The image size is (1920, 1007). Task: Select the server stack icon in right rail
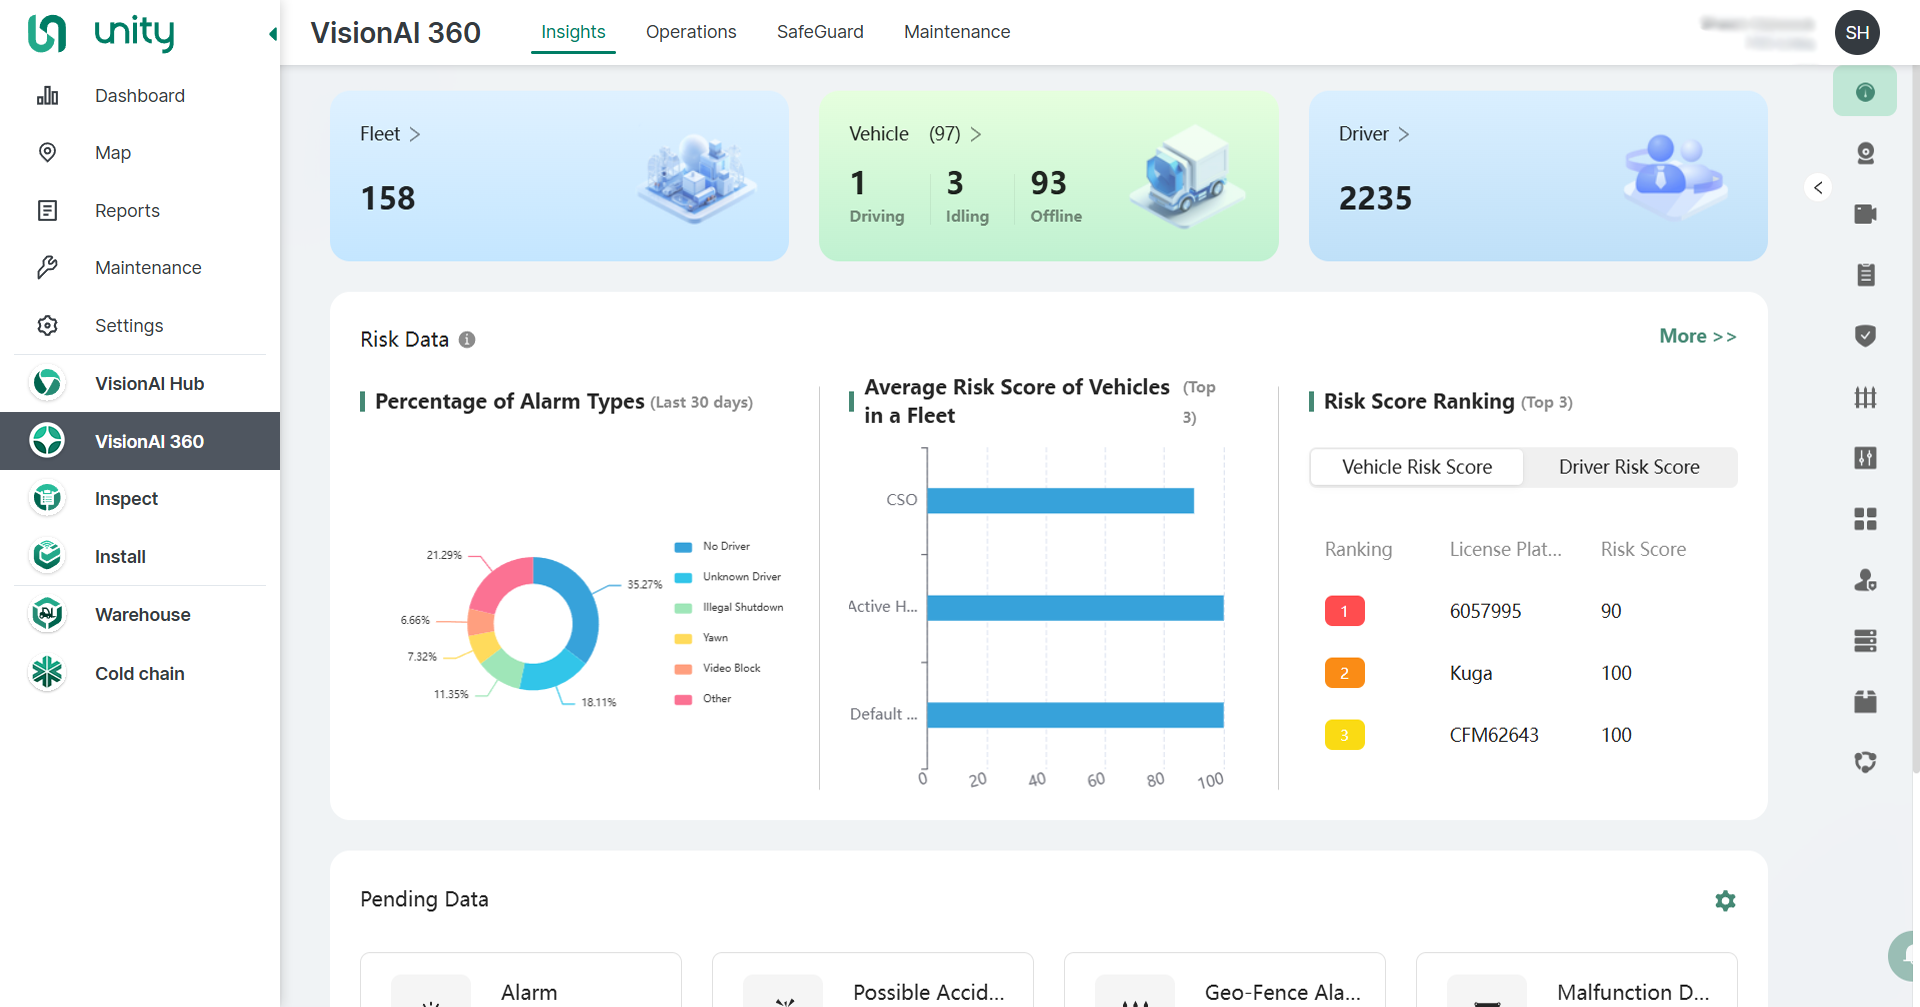click(1865, 641)
